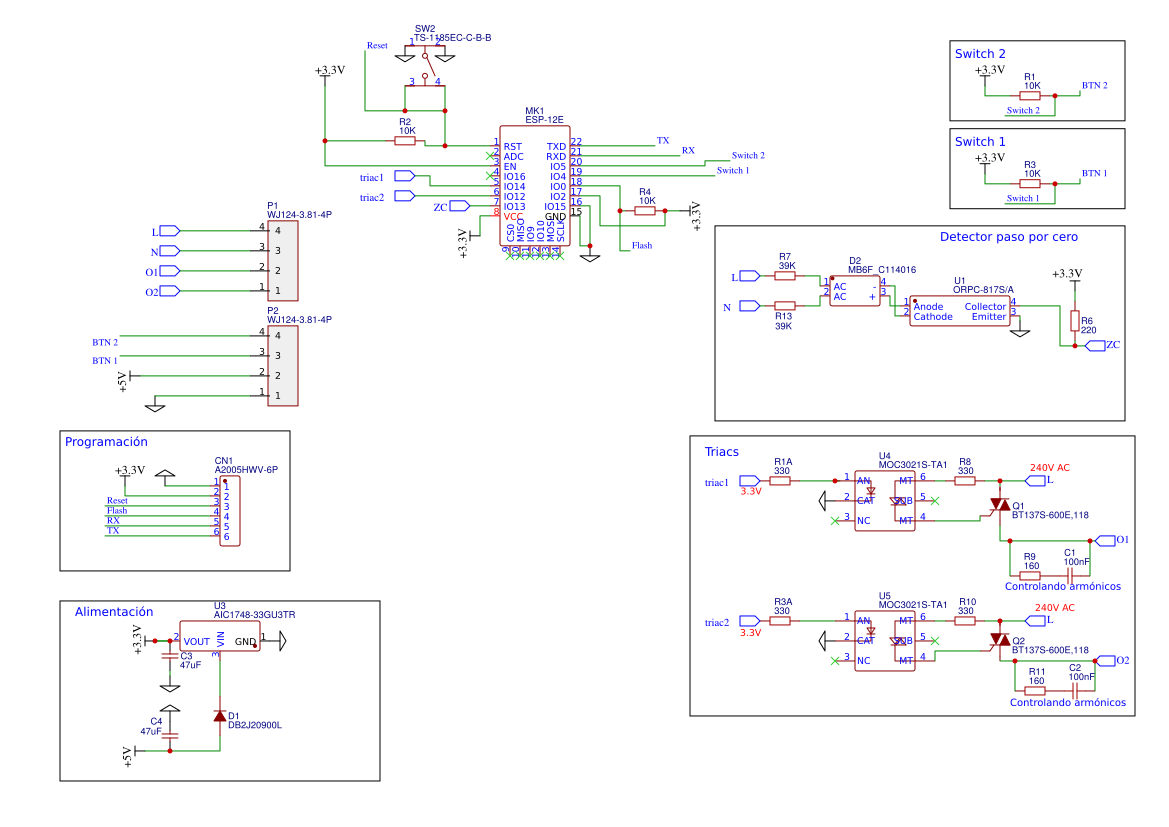Click the no-connect marker on ADC pin 2
Image resolution: width=1169 pixels, height=827 pixels.
(491, 156)
